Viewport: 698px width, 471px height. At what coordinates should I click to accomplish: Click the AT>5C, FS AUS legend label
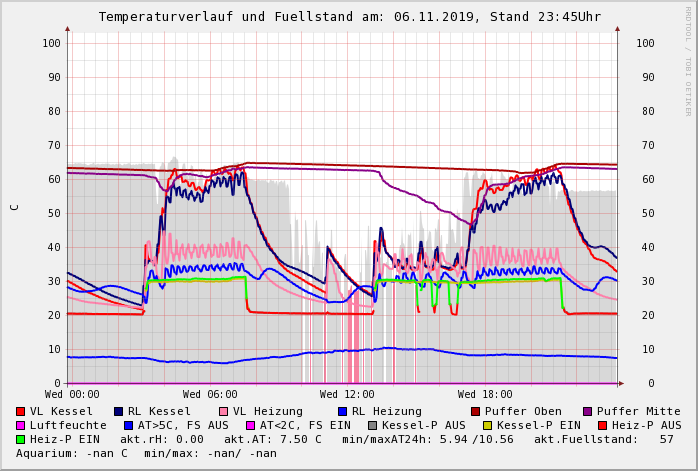point(183,425)
